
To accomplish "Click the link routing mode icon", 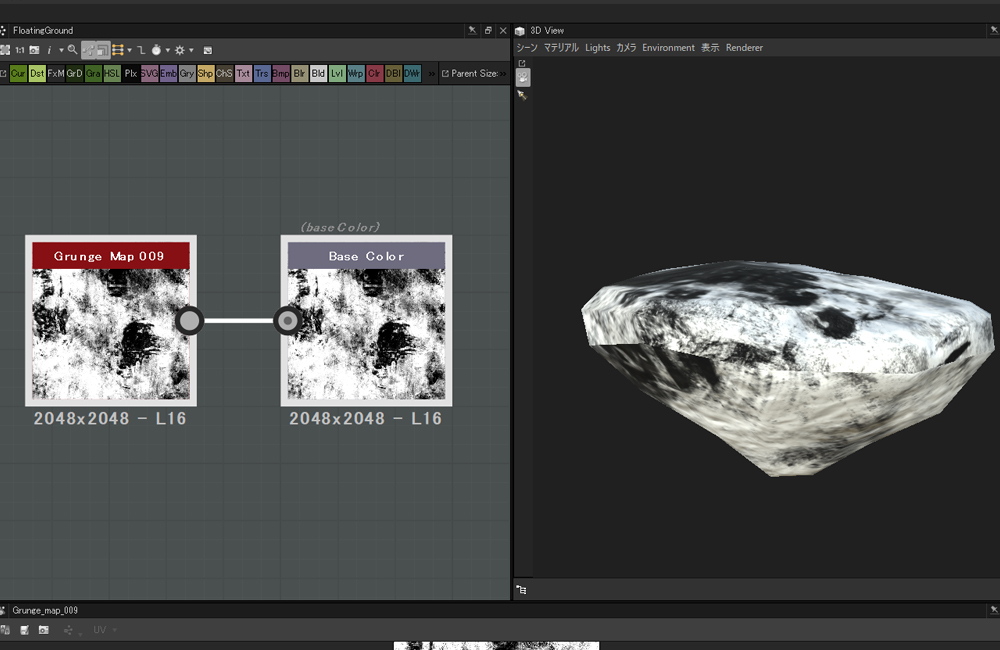I will click(141, 50).
